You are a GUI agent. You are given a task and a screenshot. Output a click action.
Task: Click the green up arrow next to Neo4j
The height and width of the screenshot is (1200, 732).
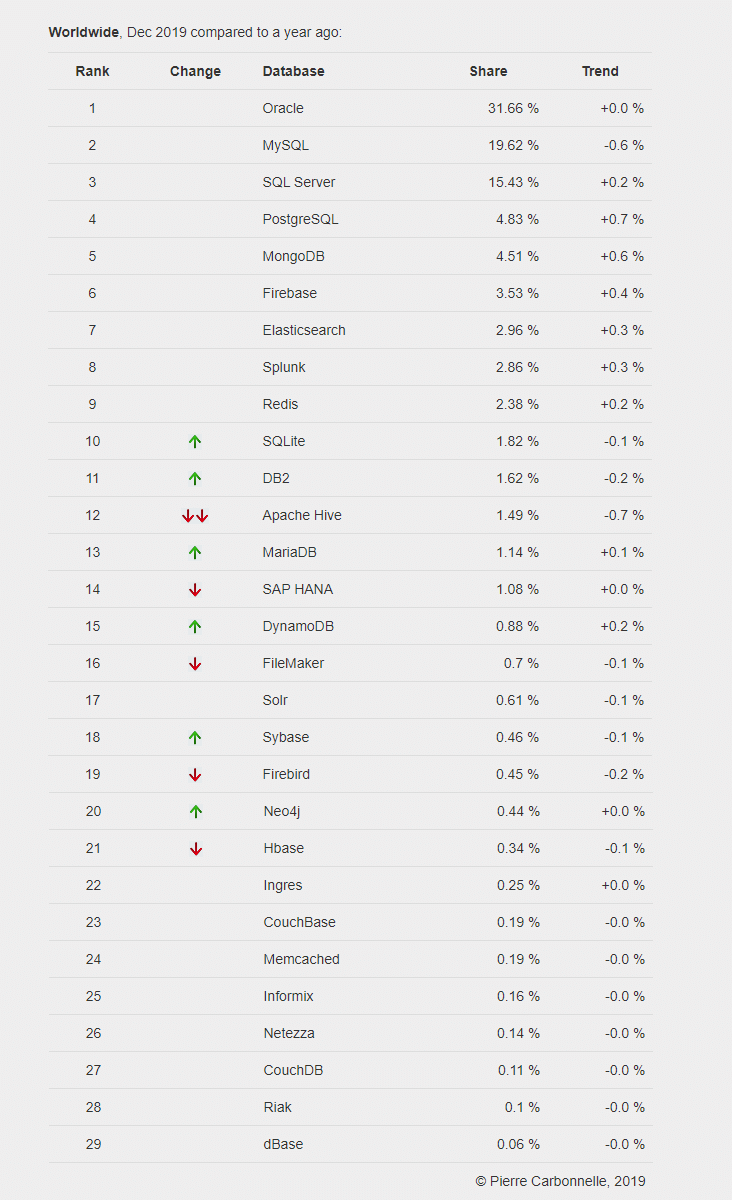[195, 811]
